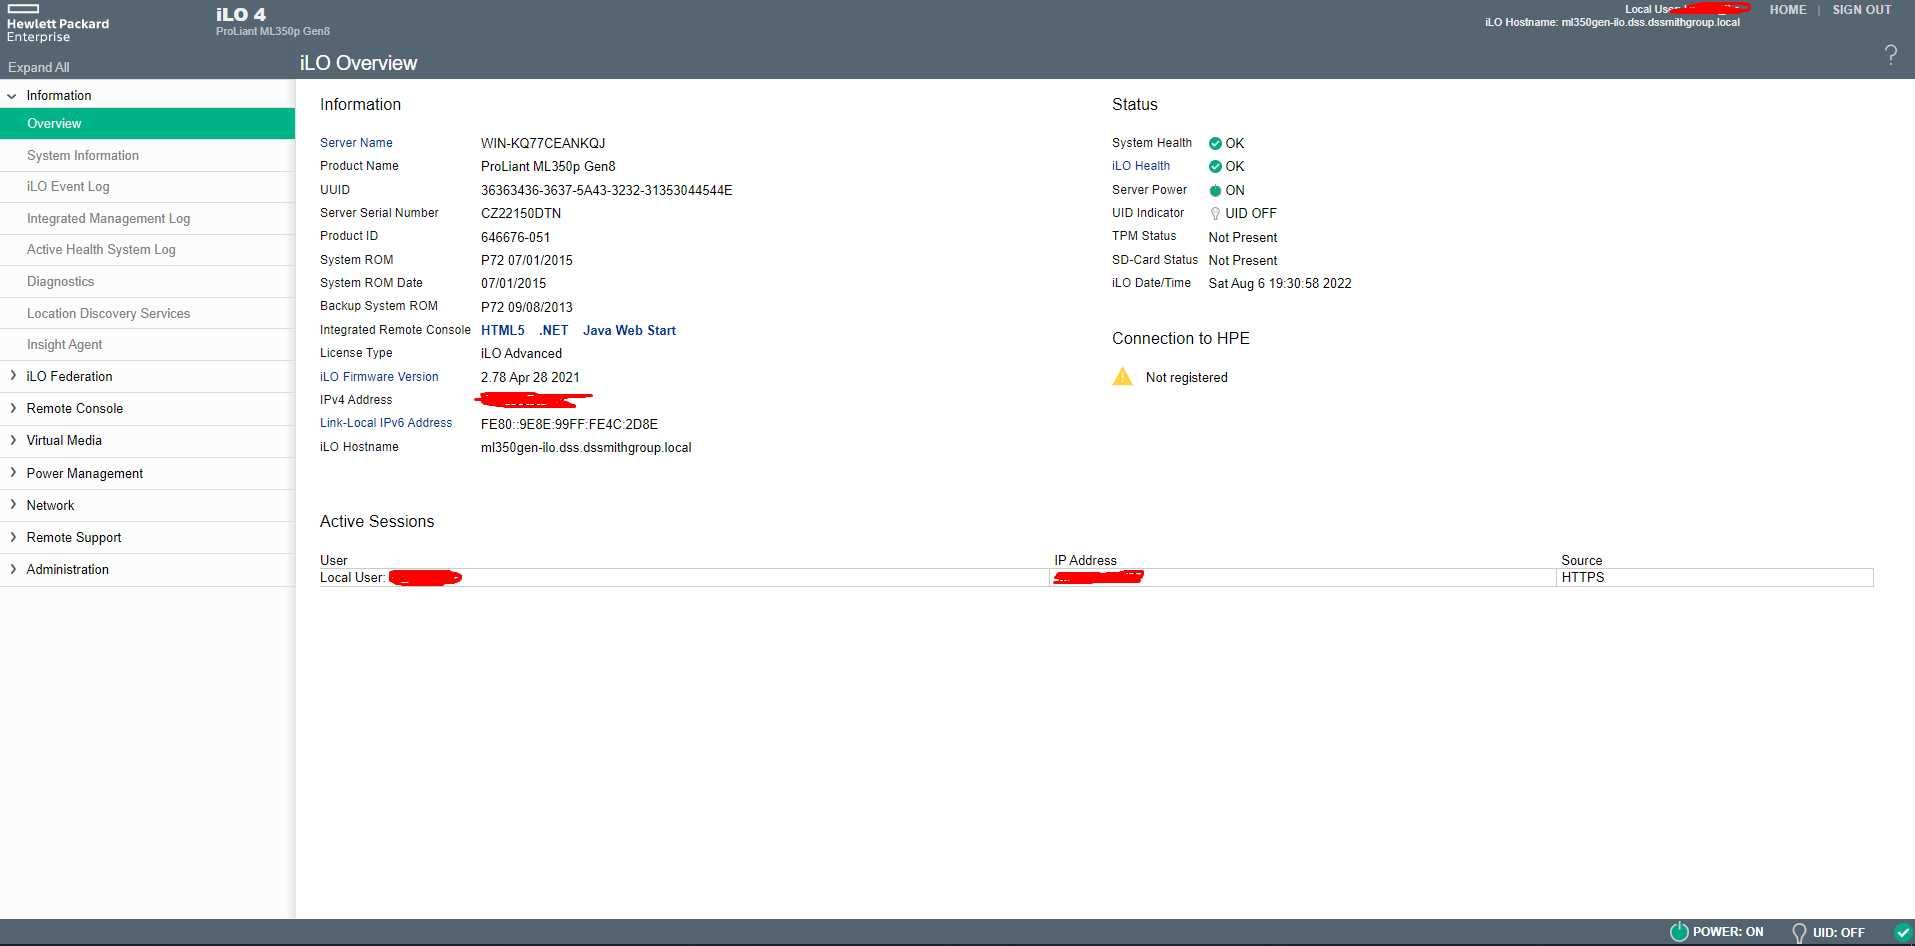Click the yellow warning triangle icon
This screenshot has height=946, width=1915.
click(1123, 376)
